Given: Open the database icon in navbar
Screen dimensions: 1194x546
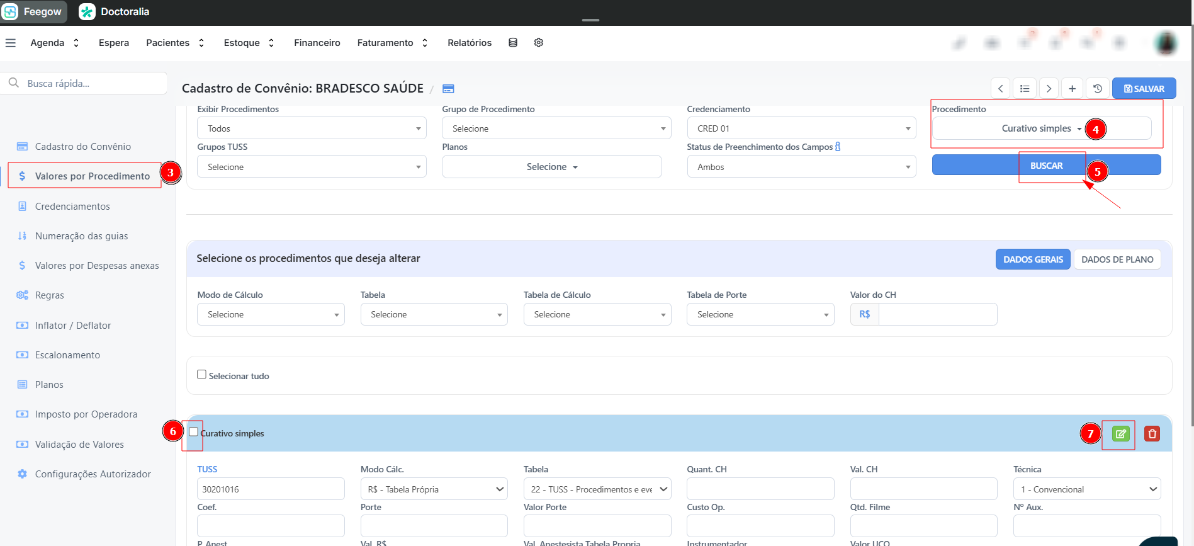Looking at the screenshot, I should (x=512, y=43).
